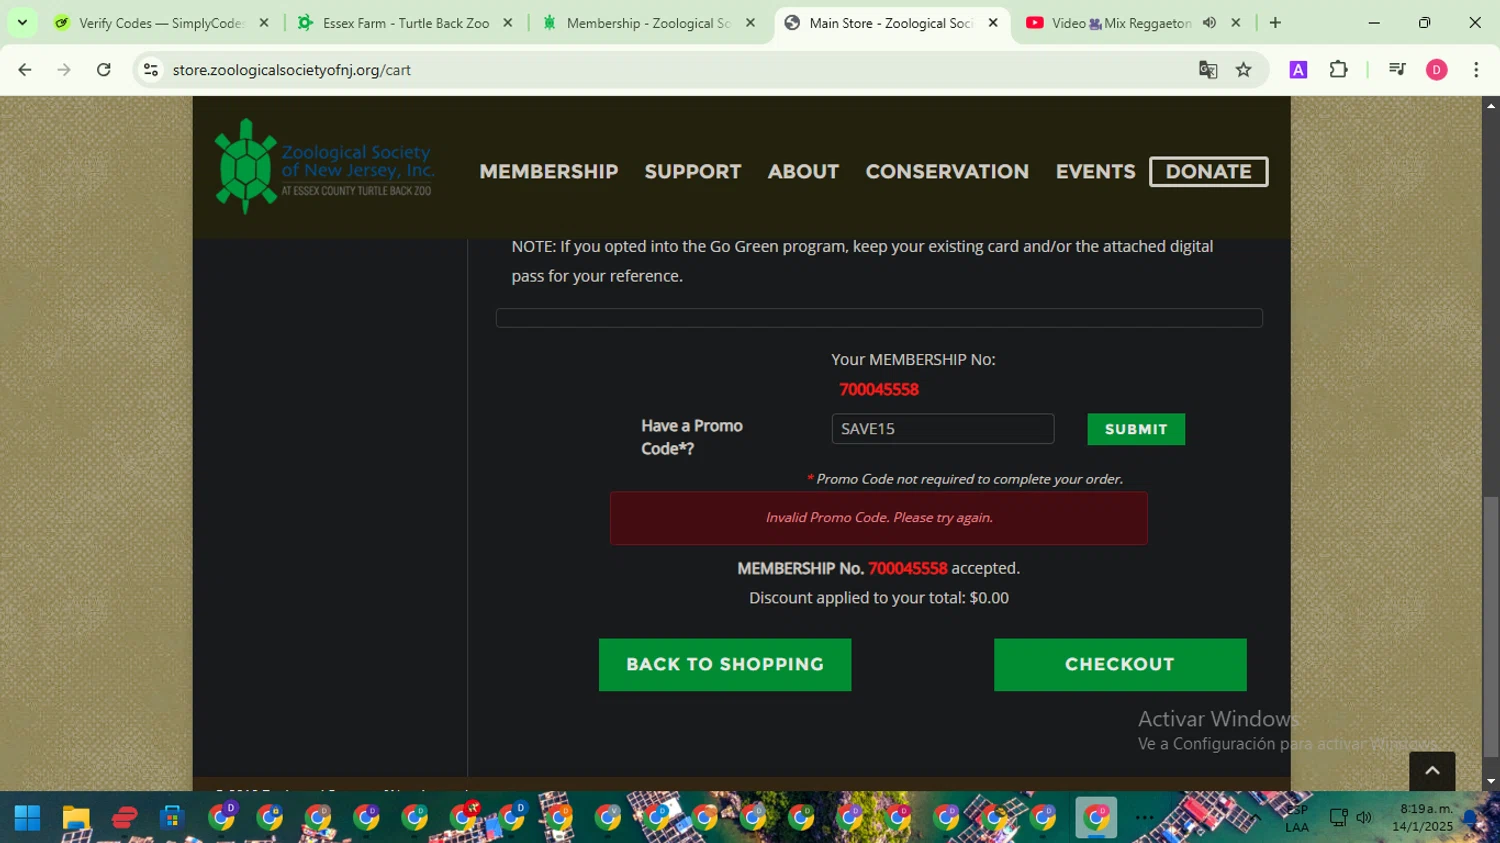View site information for the store
Image resolution: width=1500 pixels, height=843 pixels.
(151, 70)
